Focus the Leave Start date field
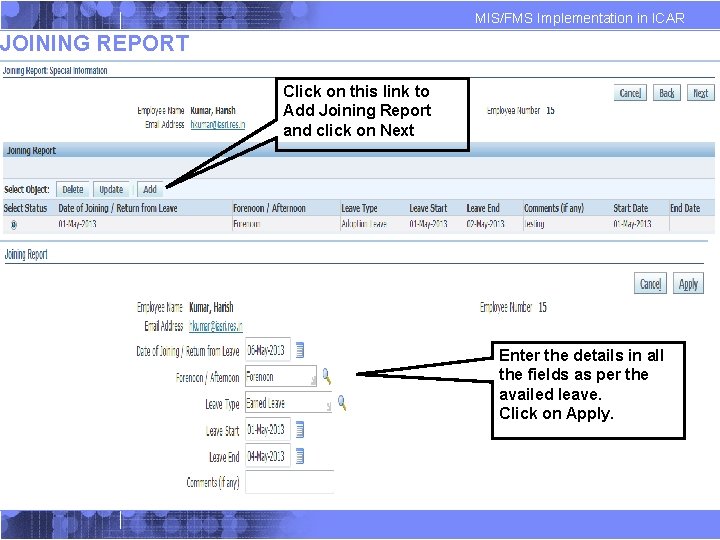Image resolution: width=720 pixels, height=540 pixels. pyautogui.click(x=268, y=430)
